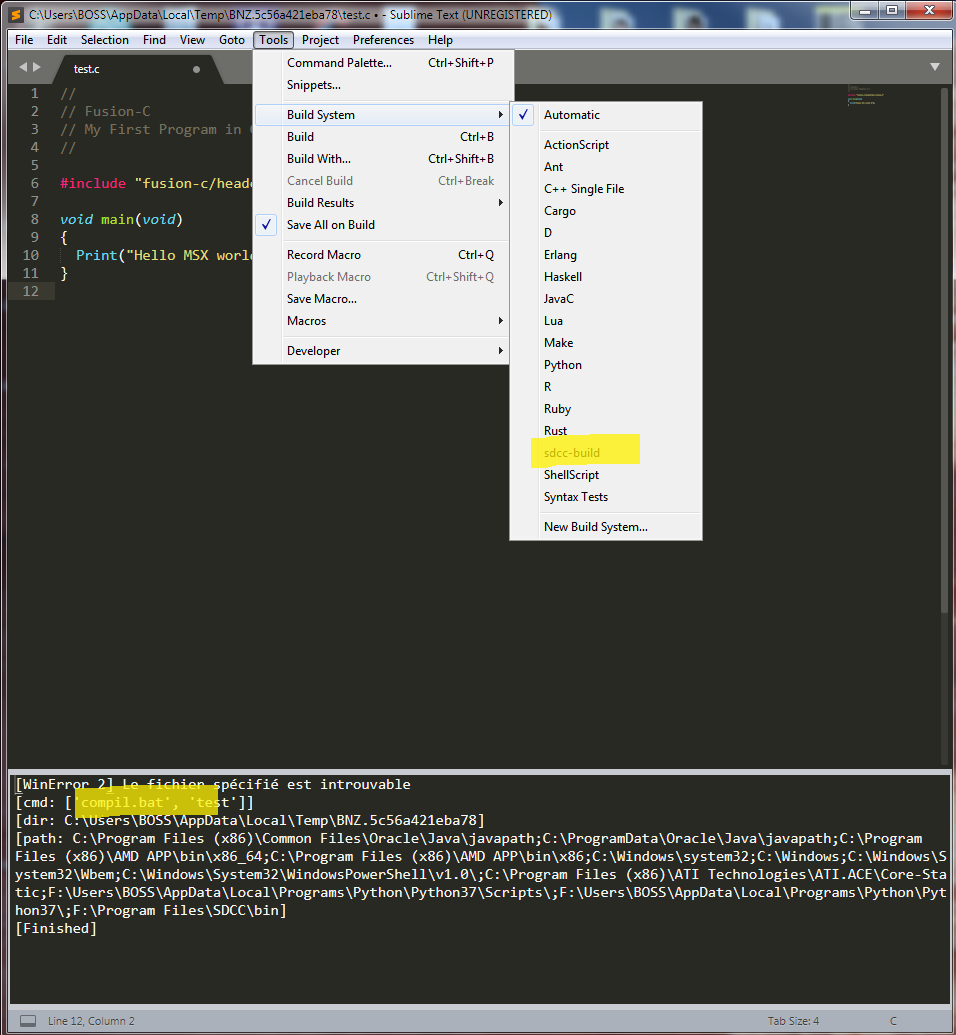Toggle the panel switcher icon in status bar

point(28,1020)
